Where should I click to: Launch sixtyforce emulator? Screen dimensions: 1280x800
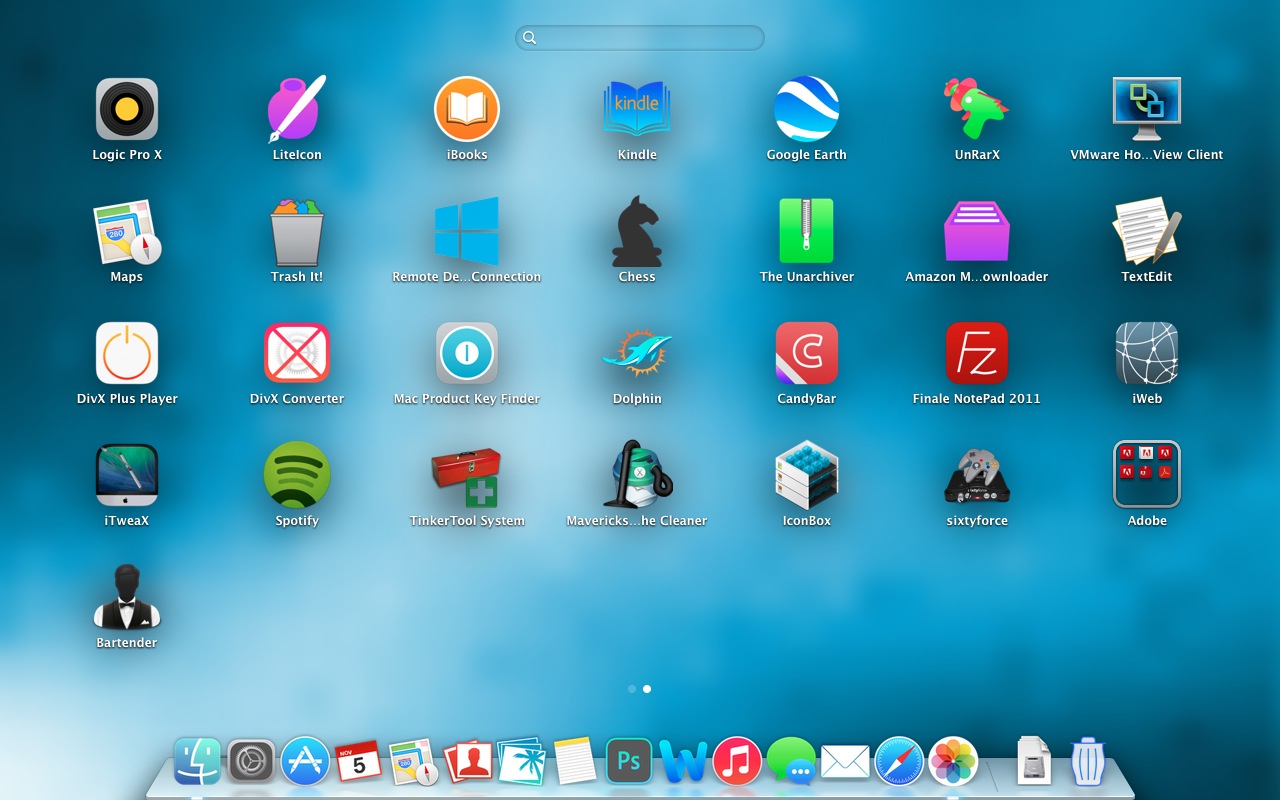click(x=977, y=475)
